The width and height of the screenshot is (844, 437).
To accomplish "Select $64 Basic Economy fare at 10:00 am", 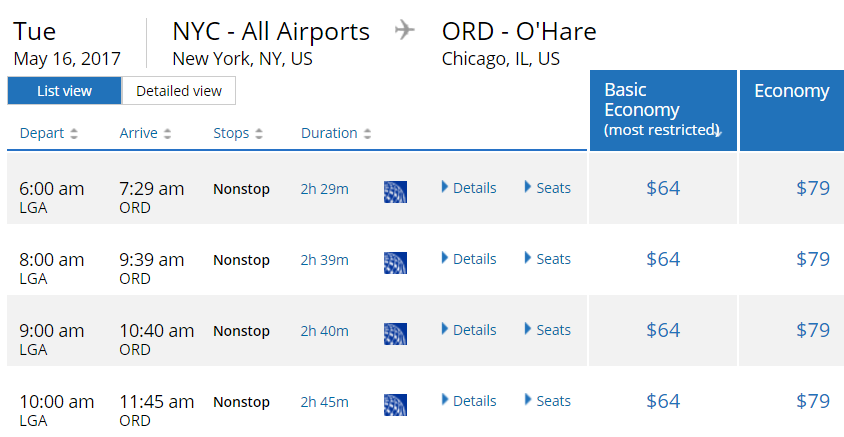I will click(x=663, y=401).
